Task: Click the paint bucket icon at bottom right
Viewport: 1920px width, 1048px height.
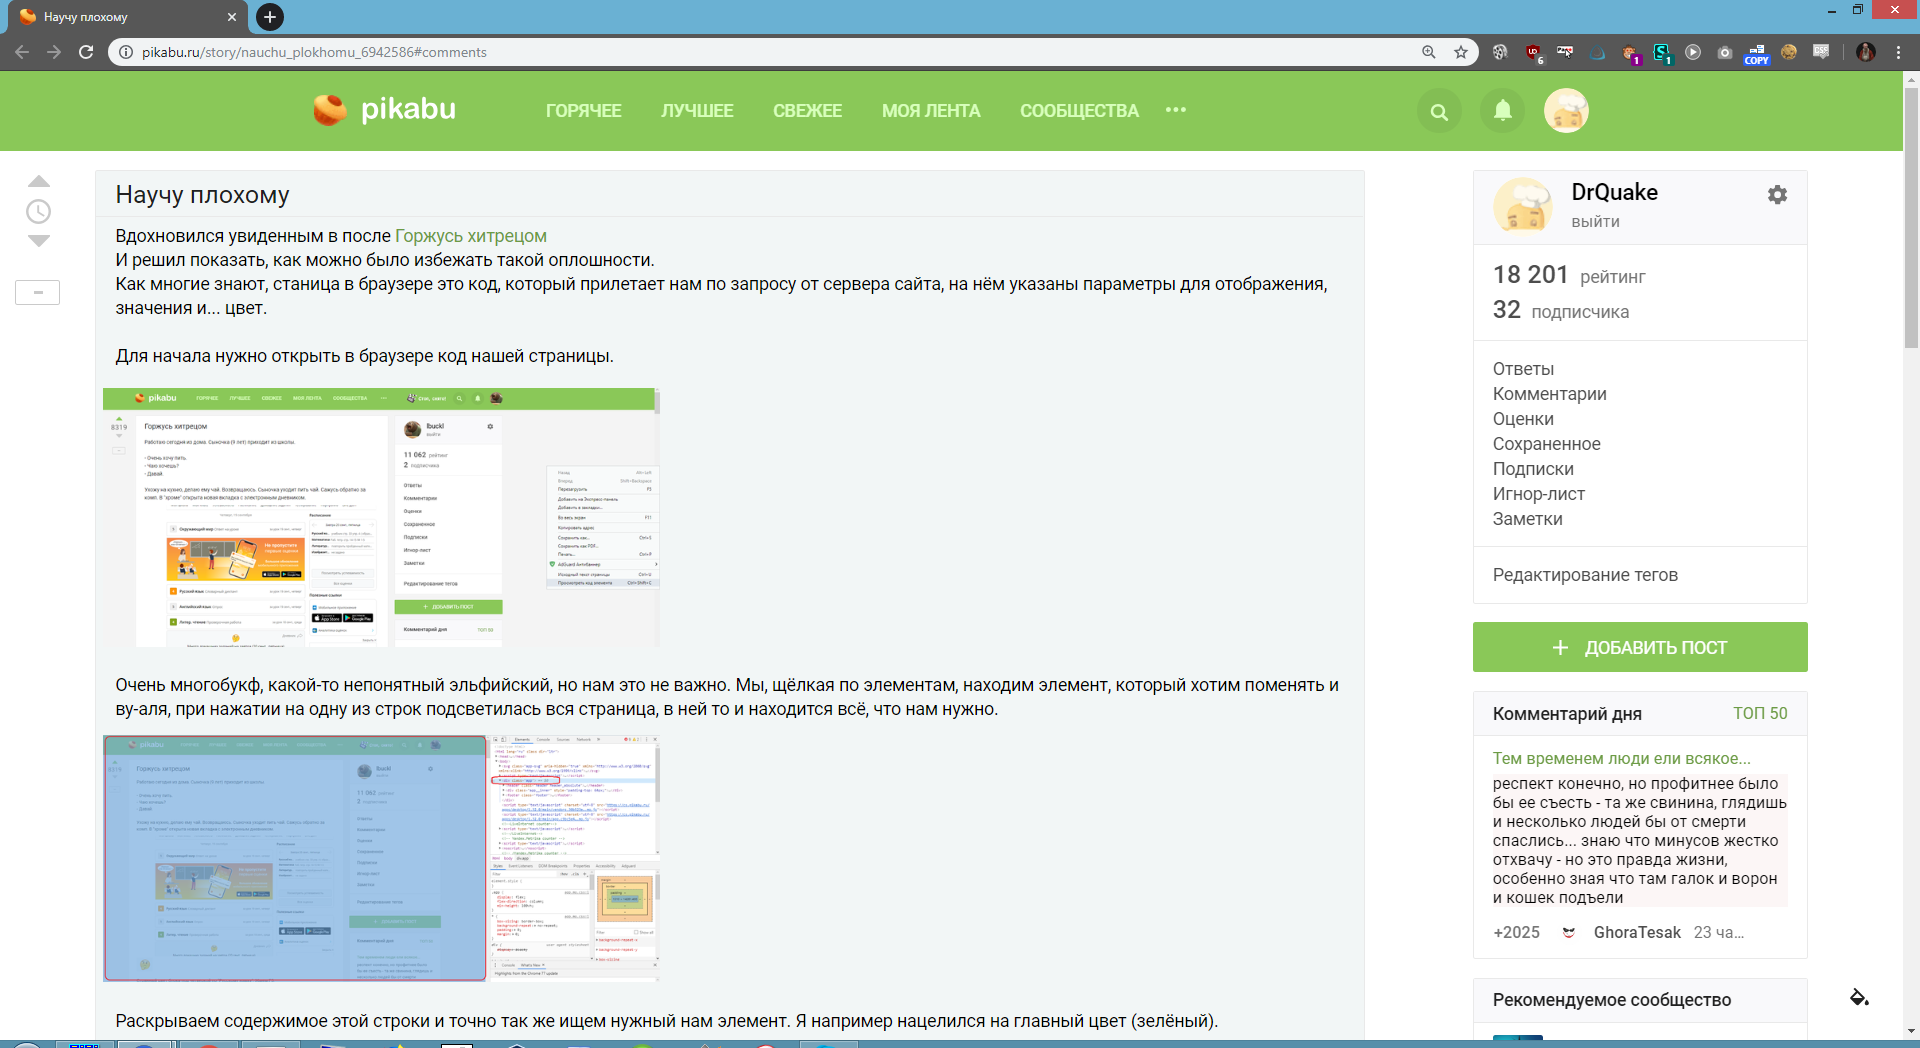Action: click(x=1859, y=997)
